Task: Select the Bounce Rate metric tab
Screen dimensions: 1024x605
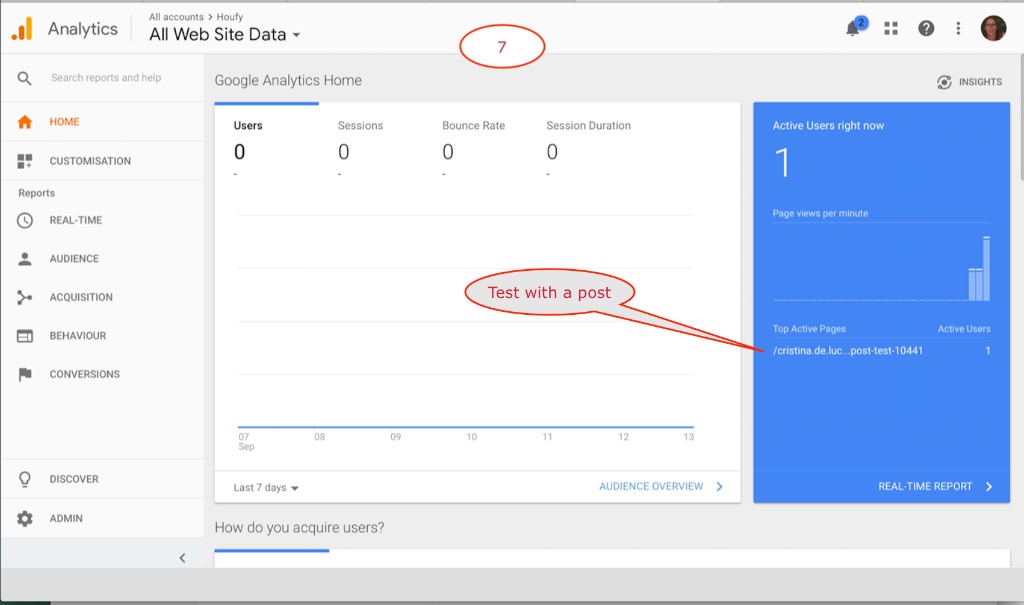Action: pos(473,126)
